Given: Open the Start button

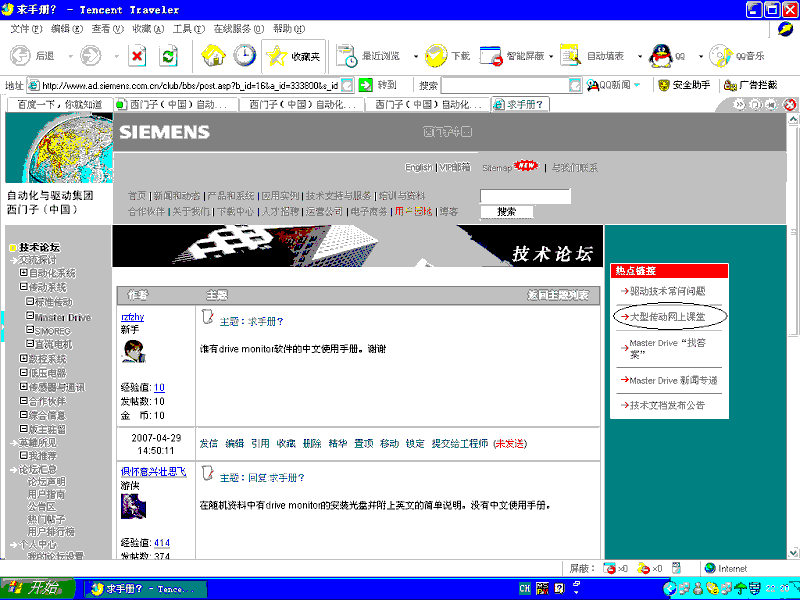Looking at the screenshot, I should 37,588.
